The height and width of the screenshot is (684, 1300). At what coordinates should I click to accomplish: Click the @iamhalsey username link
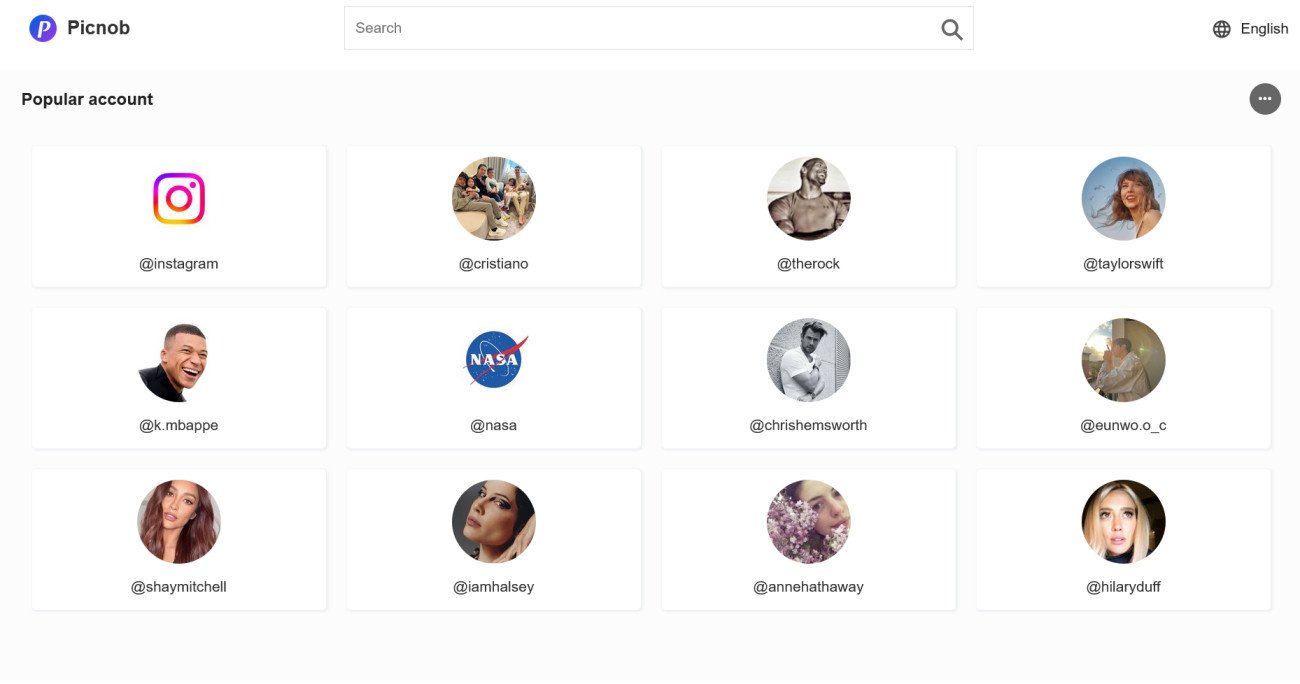pos(494,587)
